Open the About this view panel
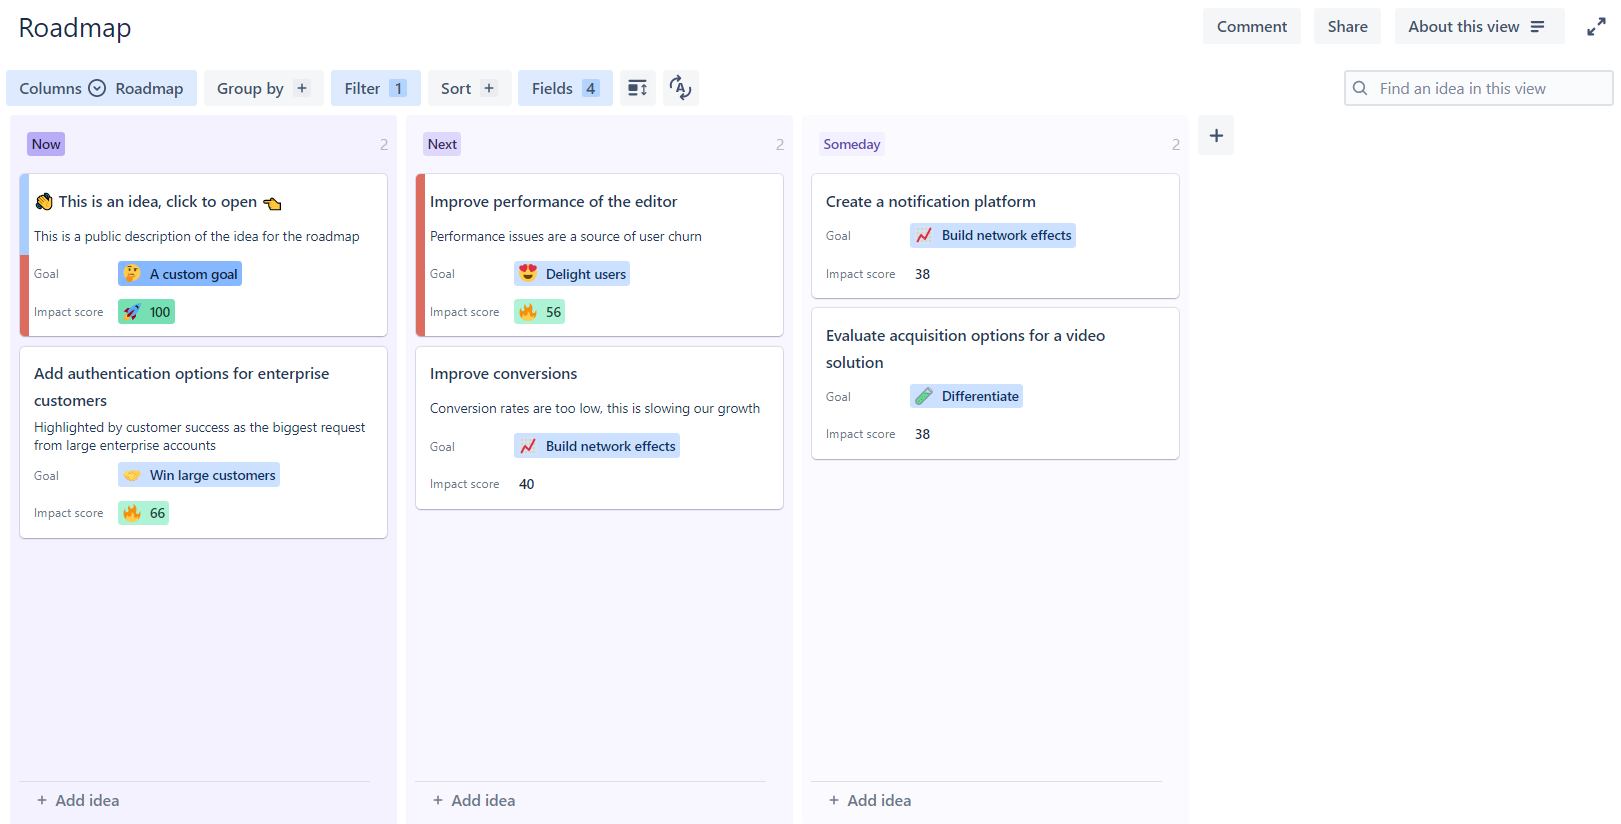Image resolution: width=1621 pixels, height=824 pixels. point(1478,27)
